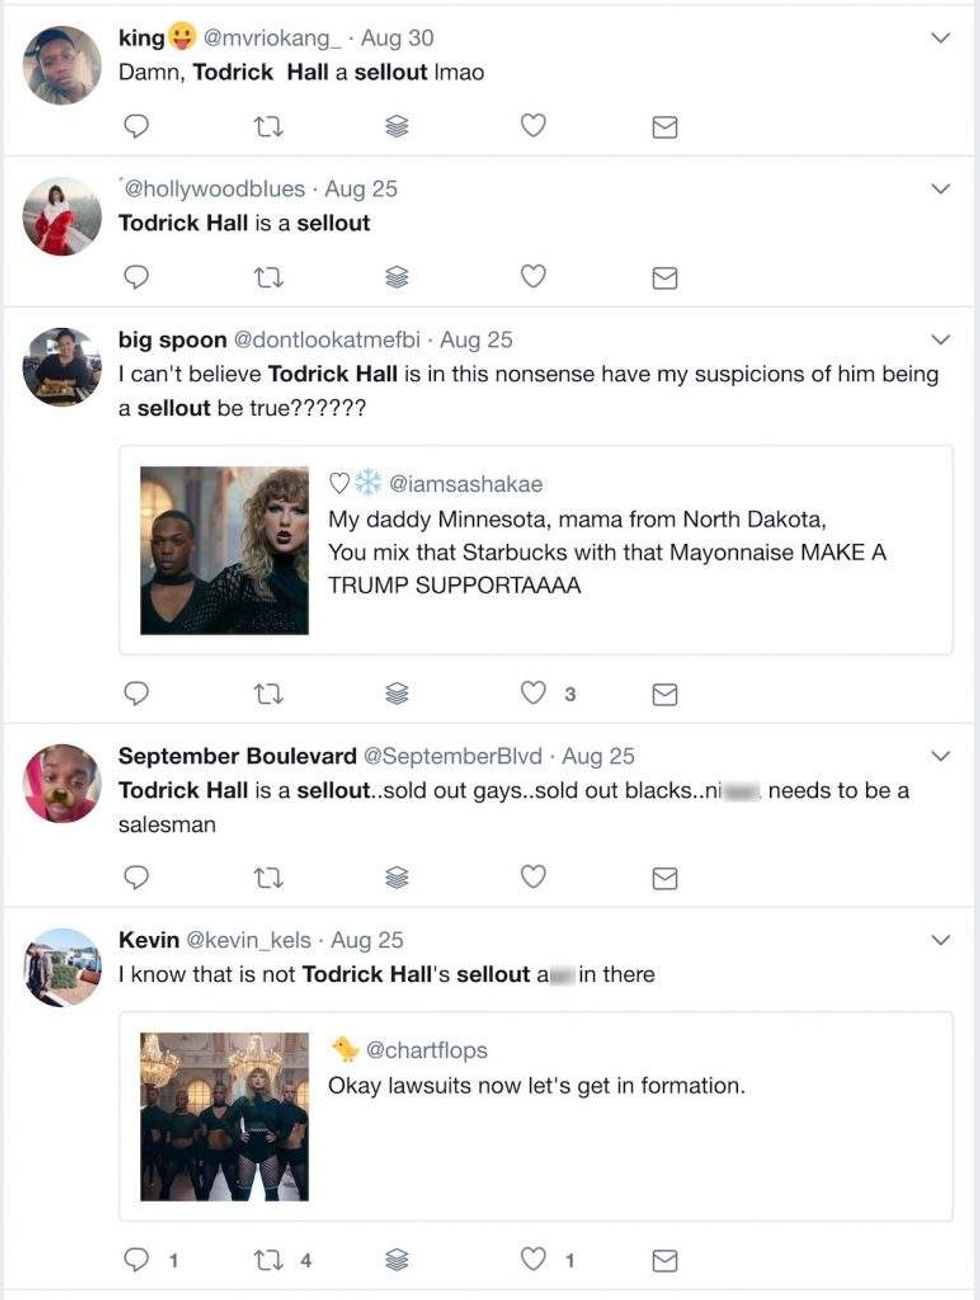Like king's tweet about Todrick Hall
The image size is (980, 1300).
534,125
